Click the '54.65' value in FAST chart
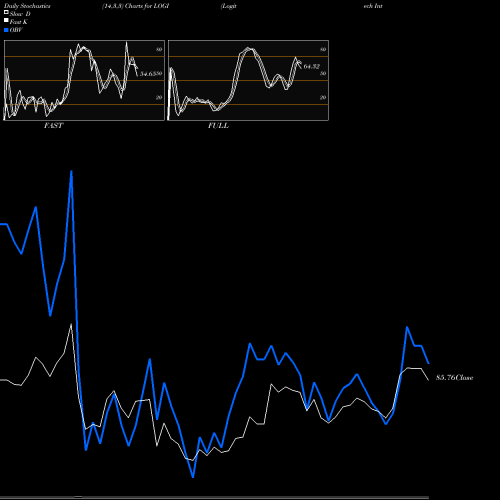Screen dimensions: 500x500 [x=148, y=74]
